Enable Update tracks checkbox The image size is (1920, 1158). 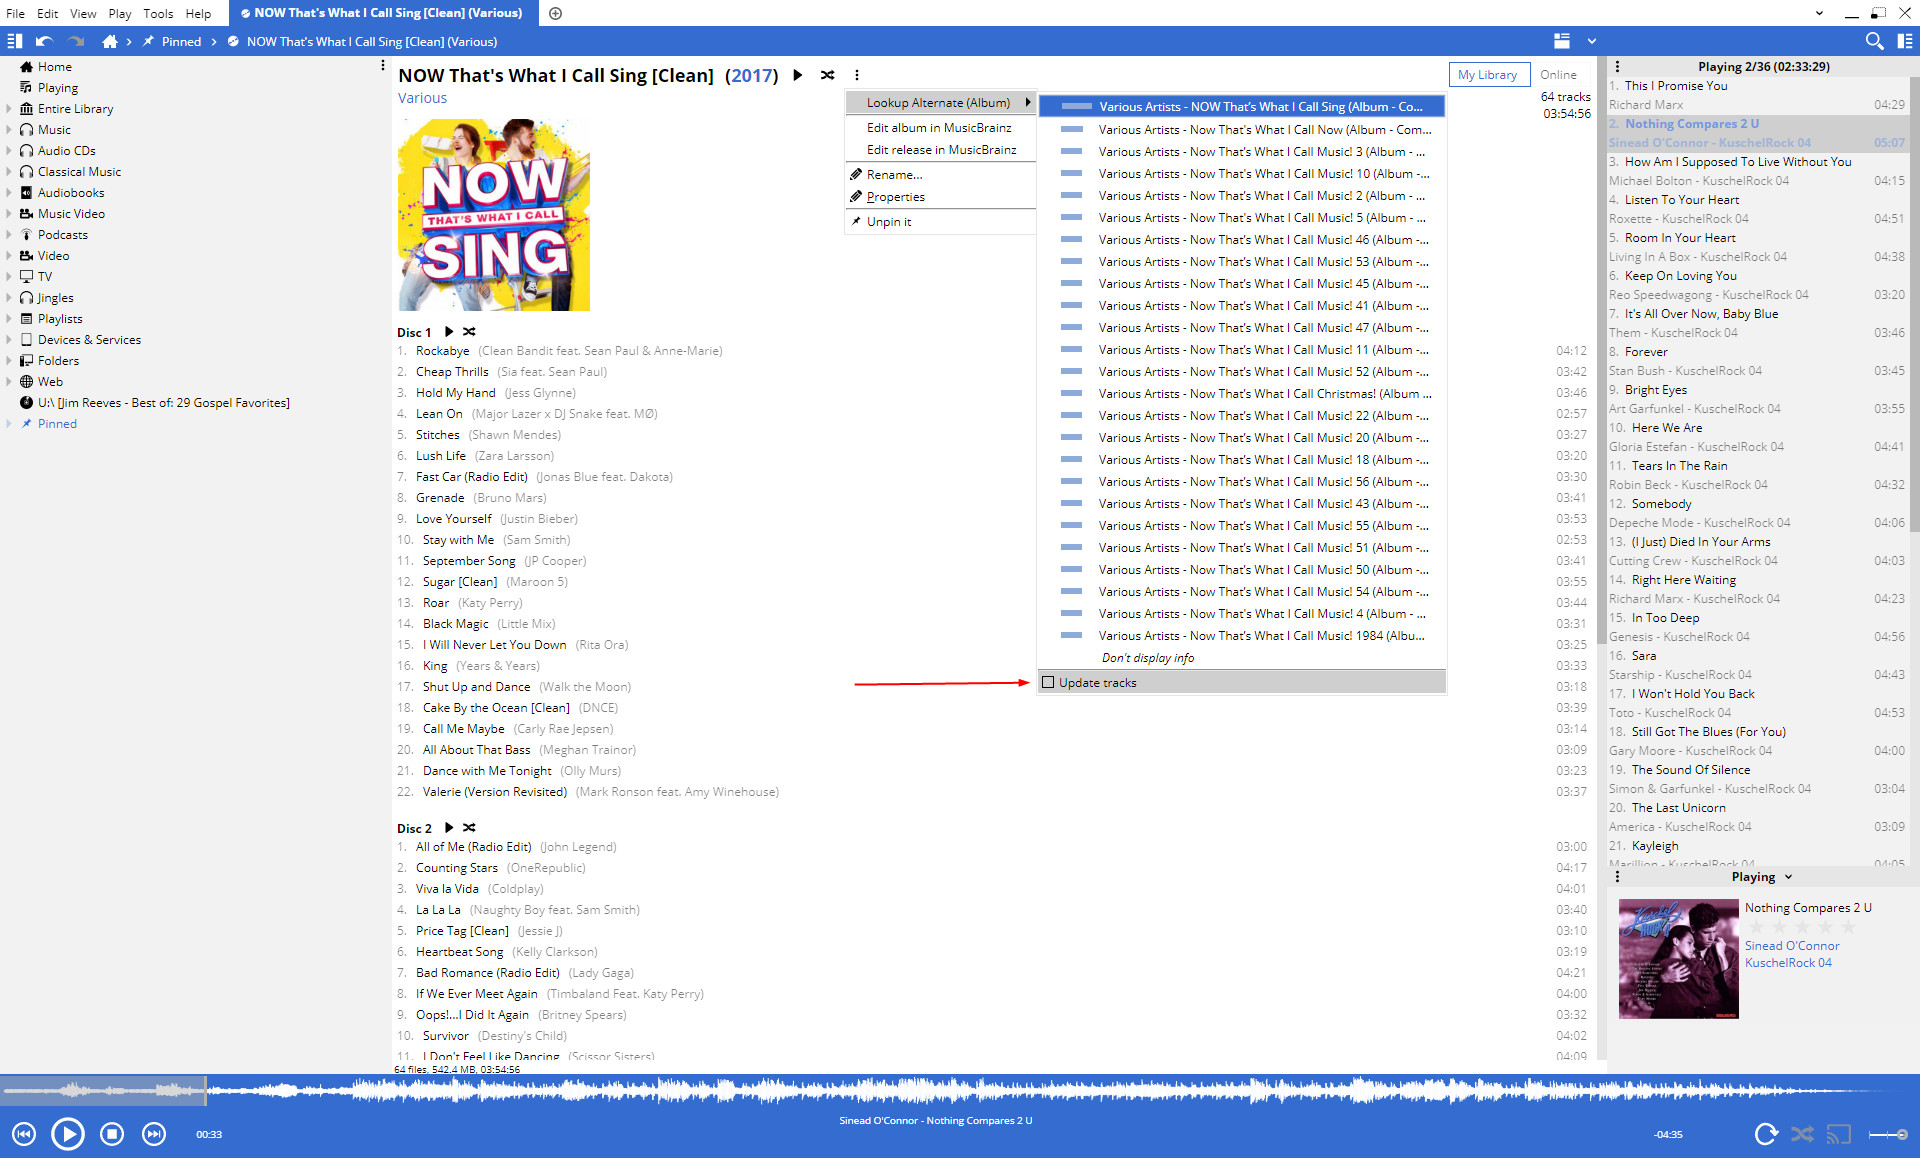pos(1048,683)
